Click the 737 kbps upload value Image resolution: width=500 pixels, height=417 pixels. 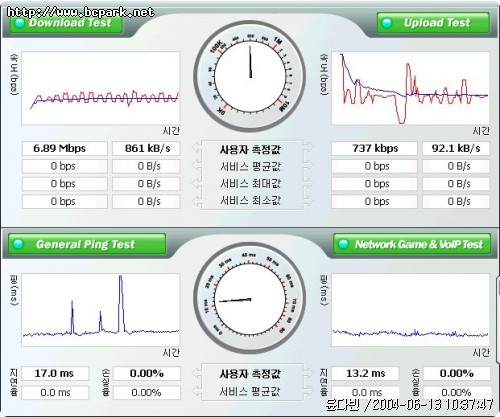pyautogui.click(x=374, y=148)
